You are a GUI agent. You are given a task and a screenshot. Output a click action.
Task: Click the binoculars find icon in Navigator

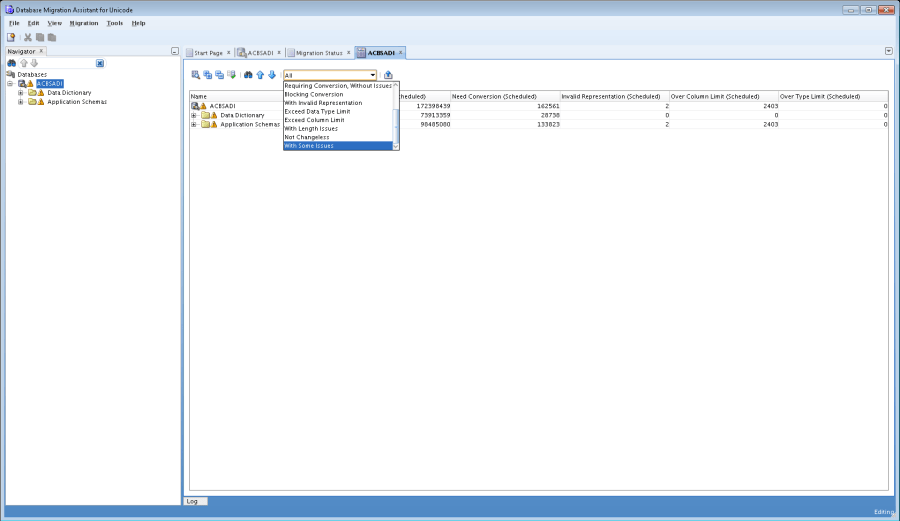[11, 63]
